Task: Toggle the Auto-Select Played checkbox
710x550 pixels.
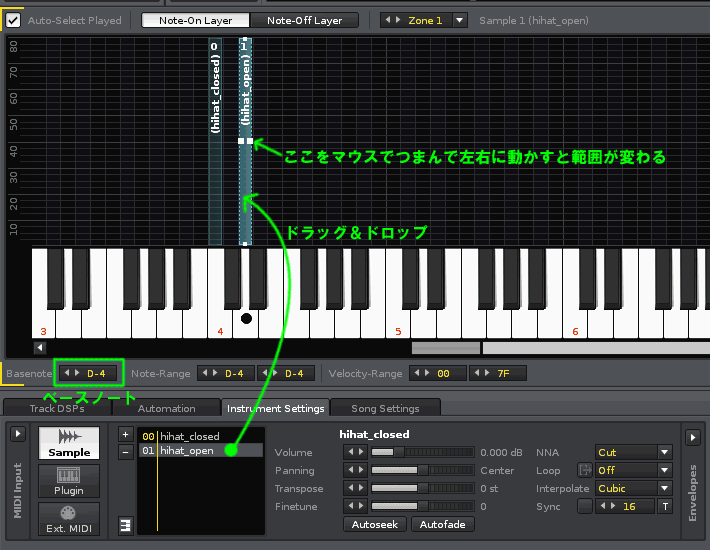Action: [x=13, y=20]
